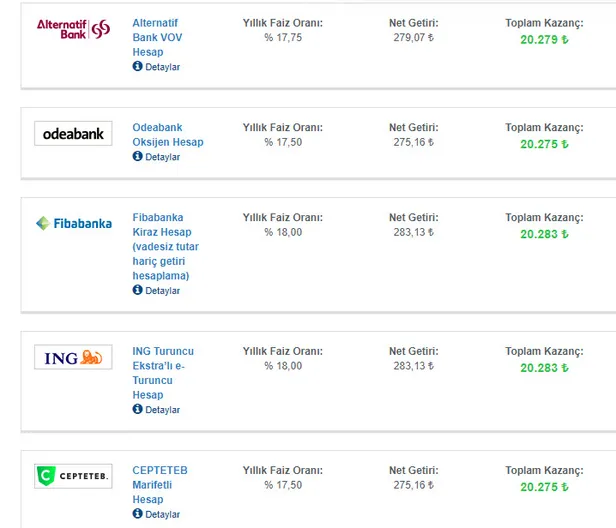Screen dimensions: 616x528
Task: Click the Odeabank logo
Action: pos(73,134)
